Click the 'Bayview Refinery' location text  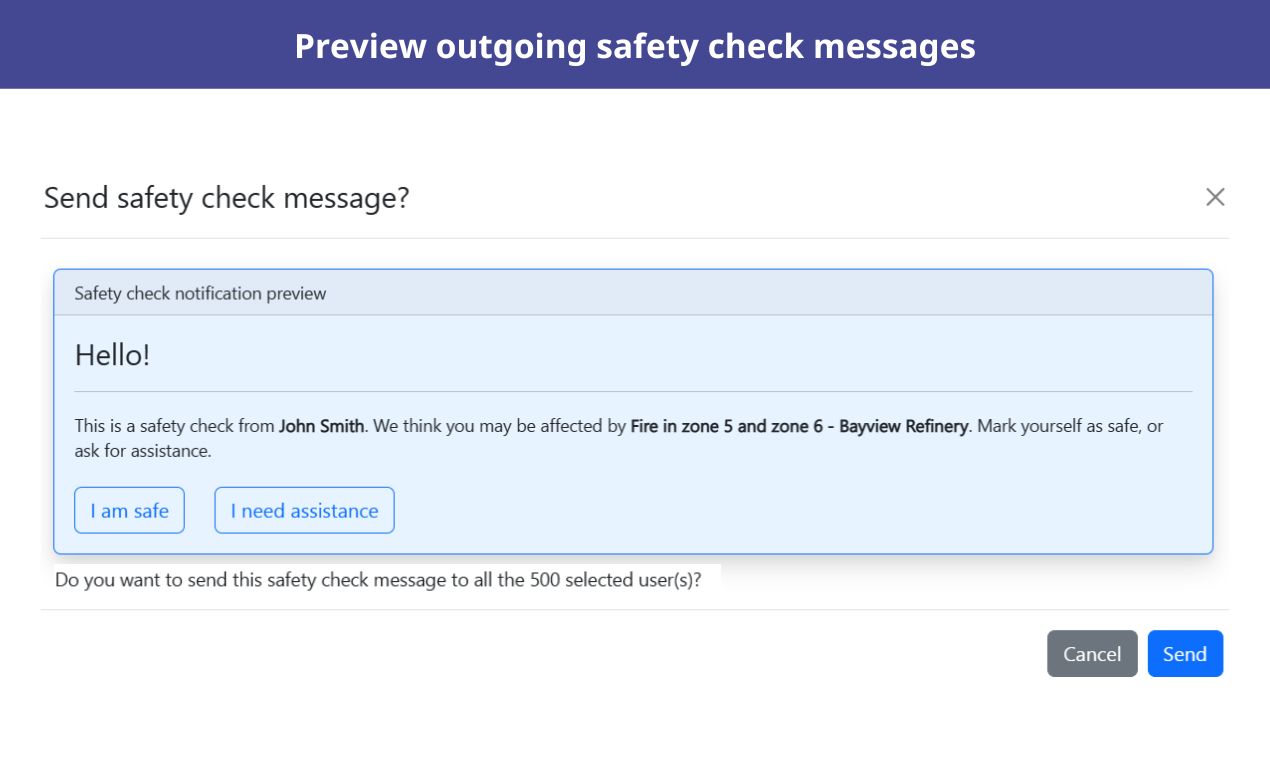903,426
